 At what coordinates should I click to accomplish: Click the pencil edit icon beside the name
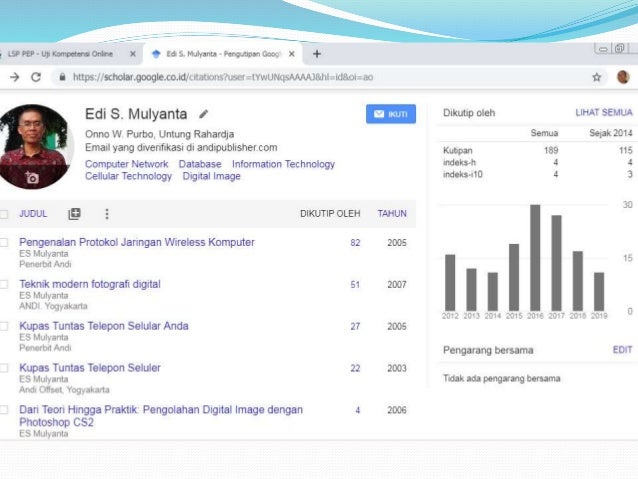[203, 114]
